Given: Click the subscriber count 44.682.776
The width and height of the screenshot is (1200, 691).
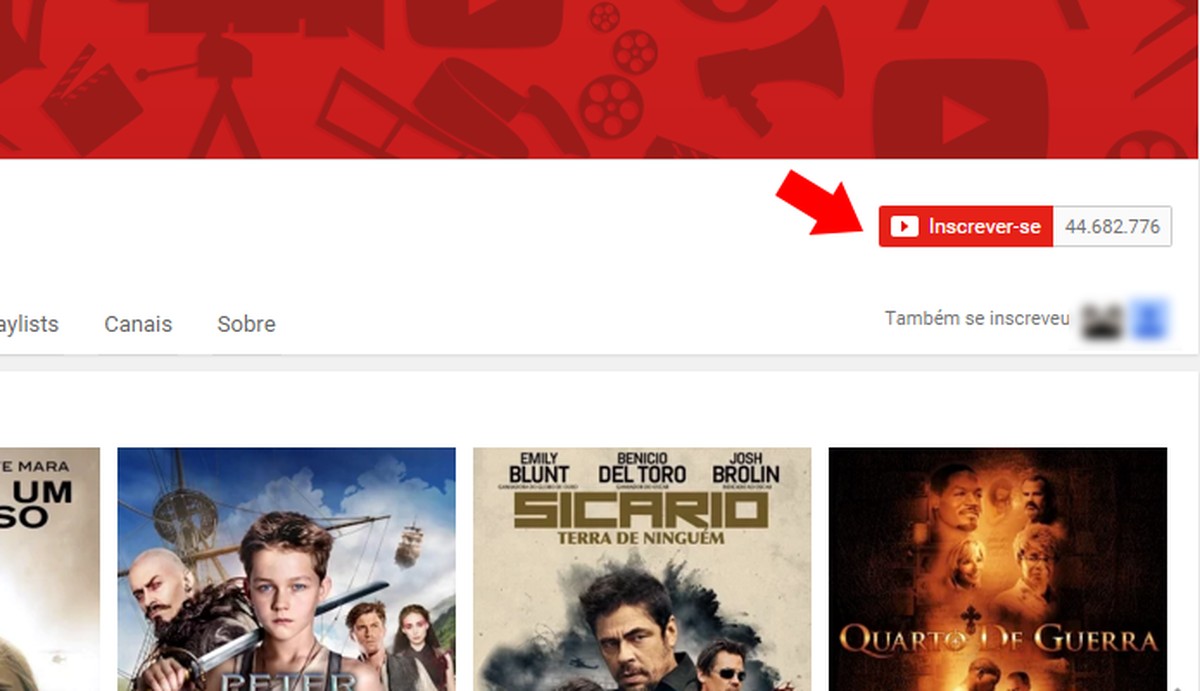Looking at the screenshot, I should pyautogui.click(x=1112, y=227).
